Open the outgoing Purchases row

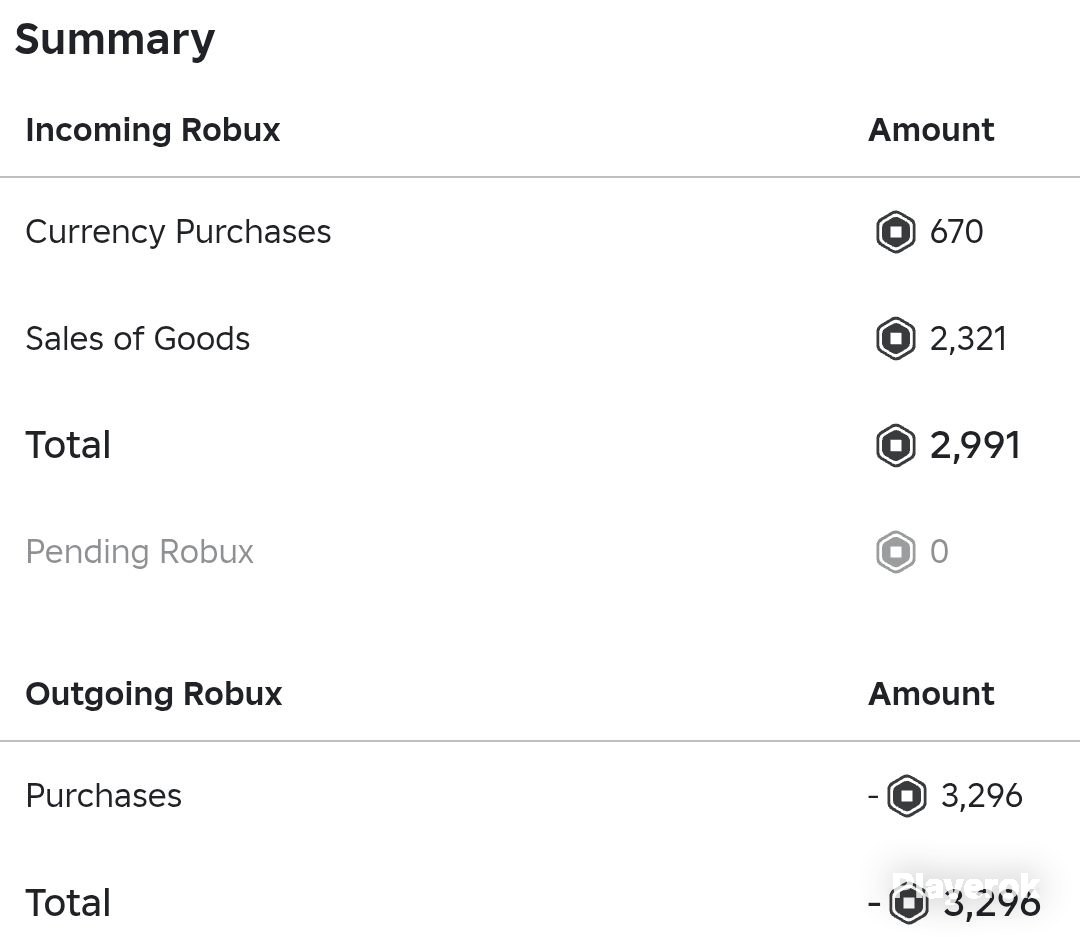click(540, 796)
